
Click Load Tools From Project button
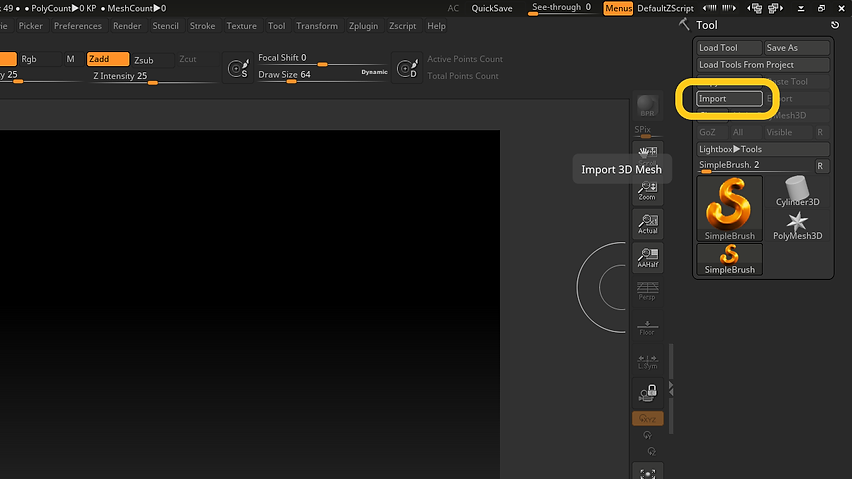point(763,65)
